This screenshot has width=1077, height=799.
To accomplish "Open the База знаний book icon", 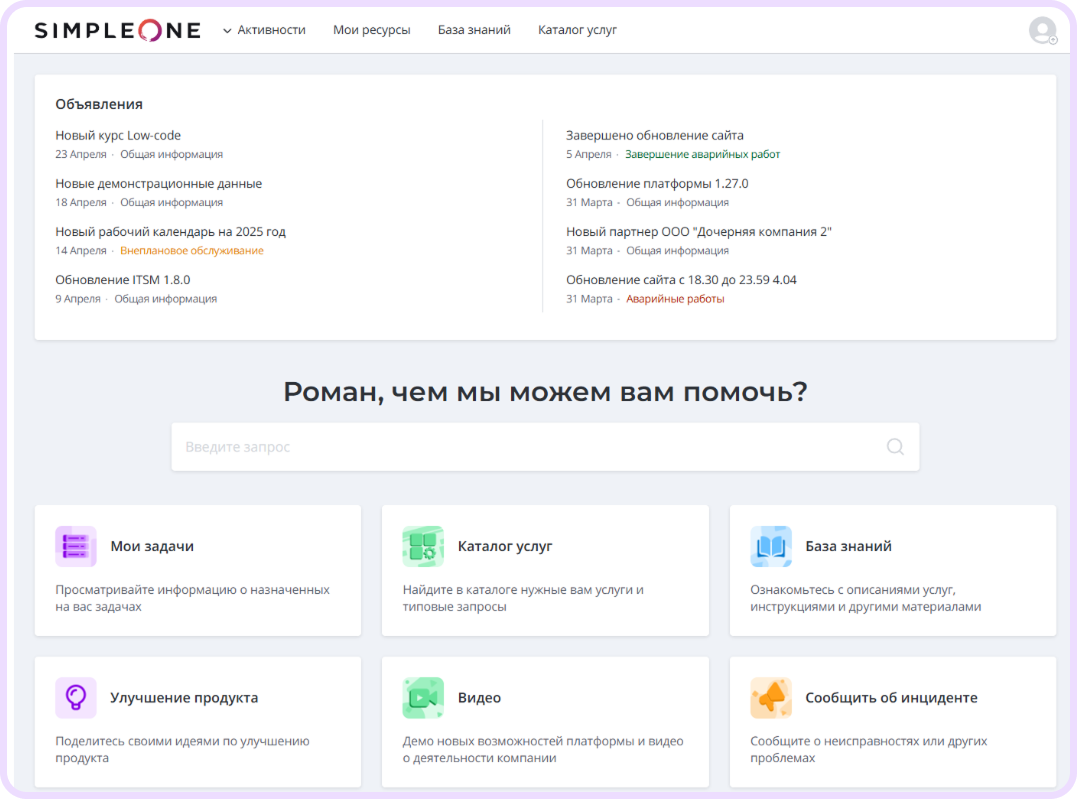I will [770, 546].
